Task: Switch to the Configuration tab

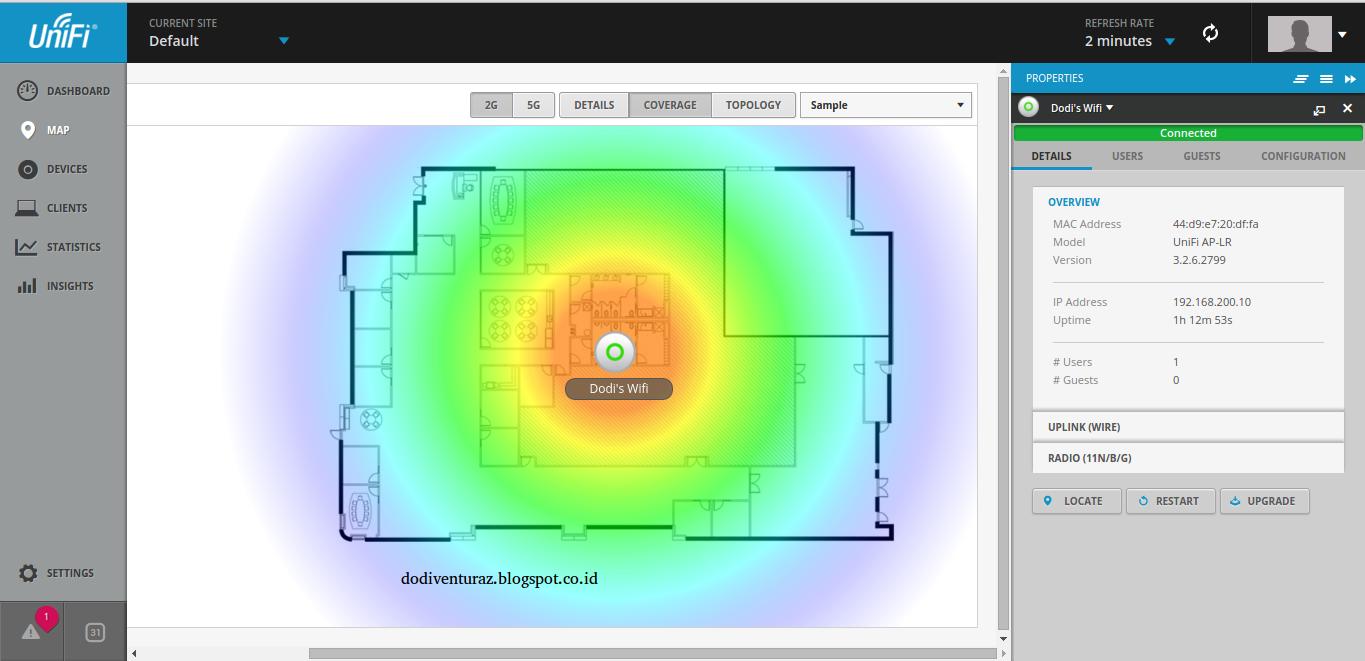Action: pos(1303,156)
